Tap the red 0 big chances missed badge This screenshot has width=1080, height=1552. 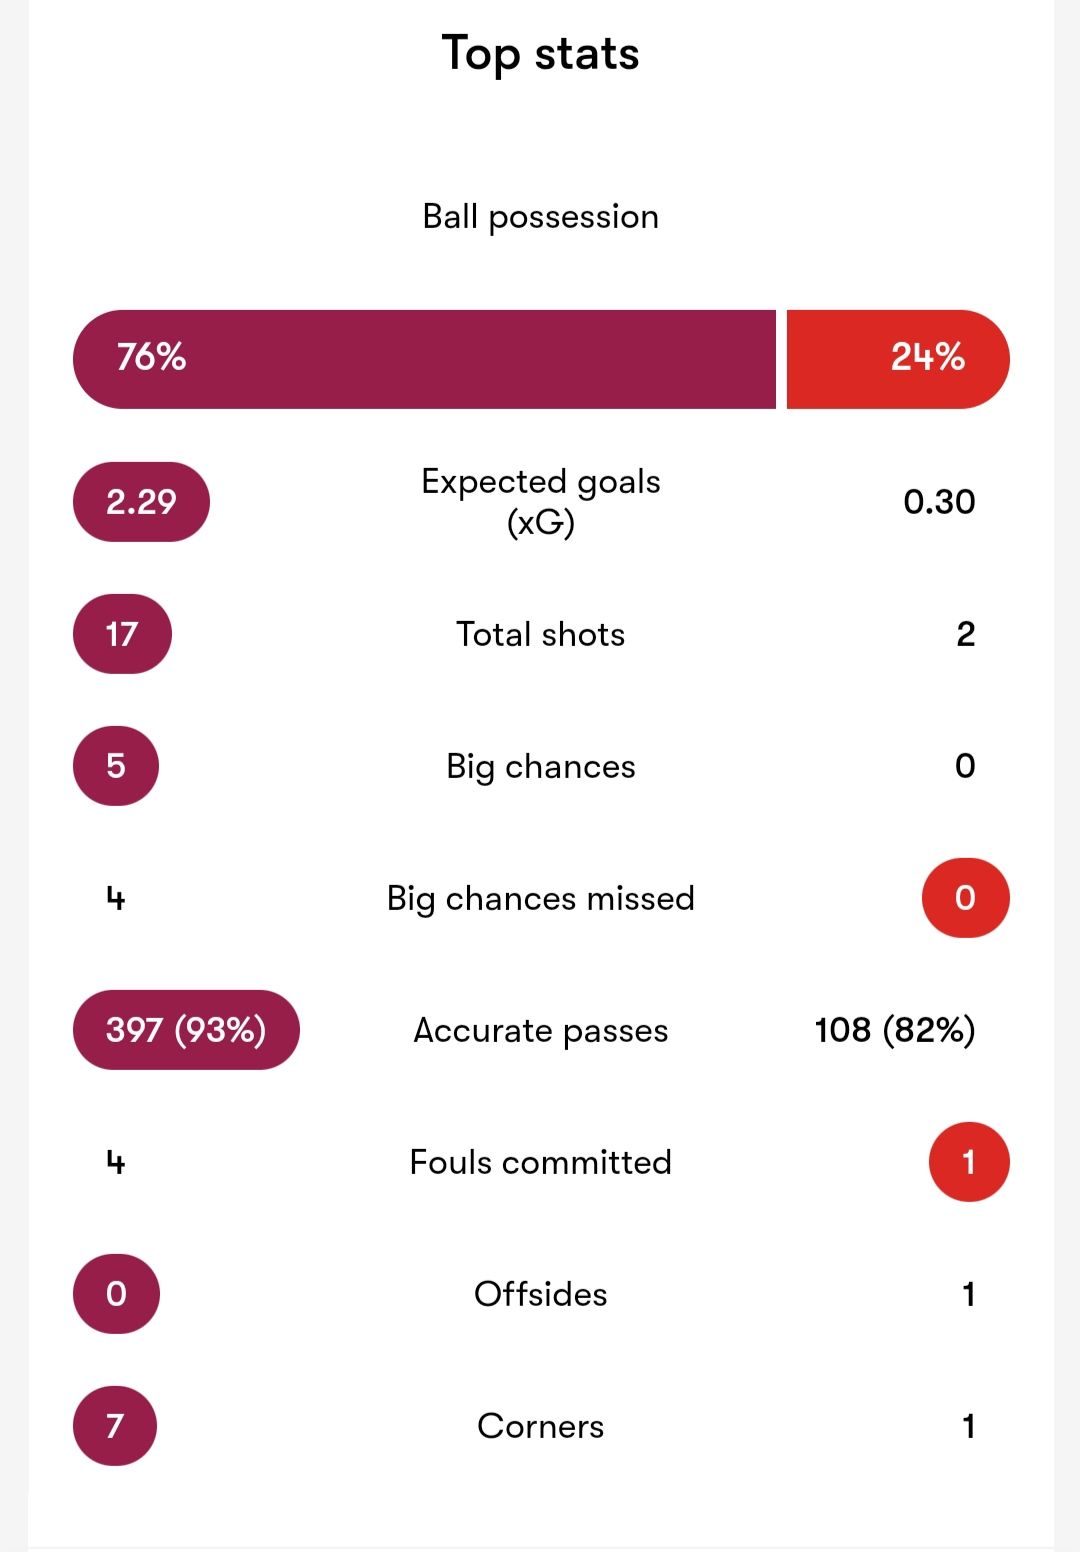point(965,898)
